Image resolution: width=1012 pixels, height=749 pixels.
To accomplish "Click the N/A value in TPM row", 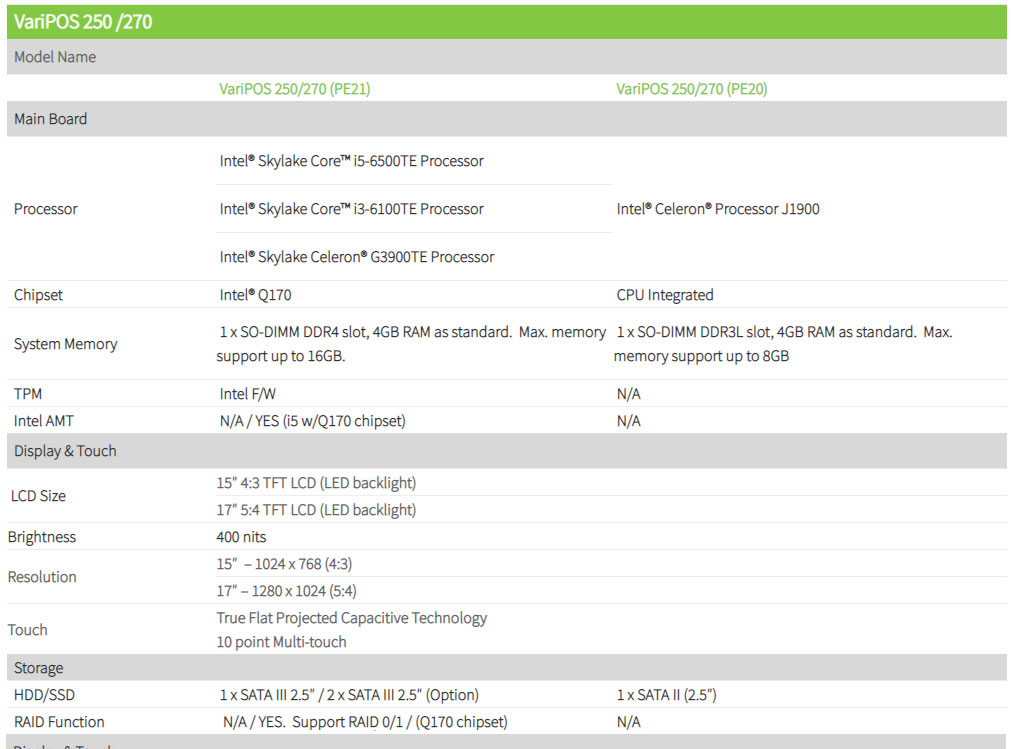I will [628, 394].
